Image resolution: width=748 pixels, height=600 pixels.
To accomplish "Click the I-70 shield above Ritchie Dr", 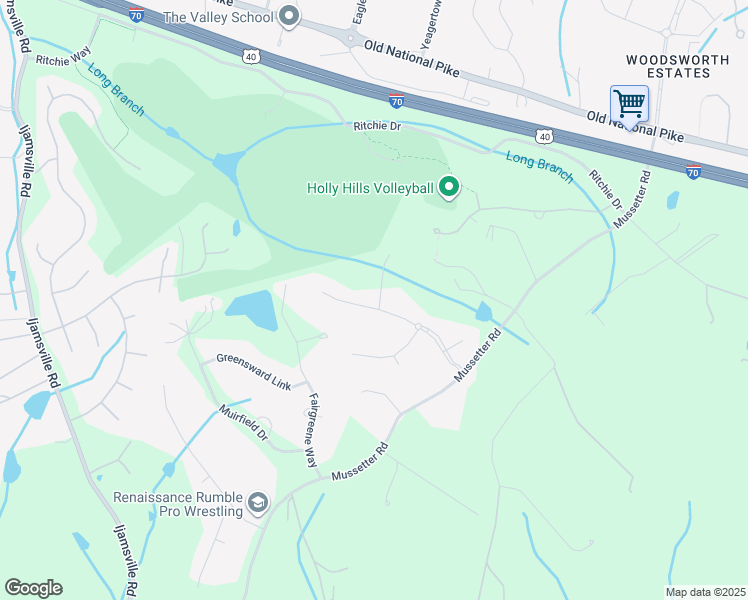I will coord(396,101).
